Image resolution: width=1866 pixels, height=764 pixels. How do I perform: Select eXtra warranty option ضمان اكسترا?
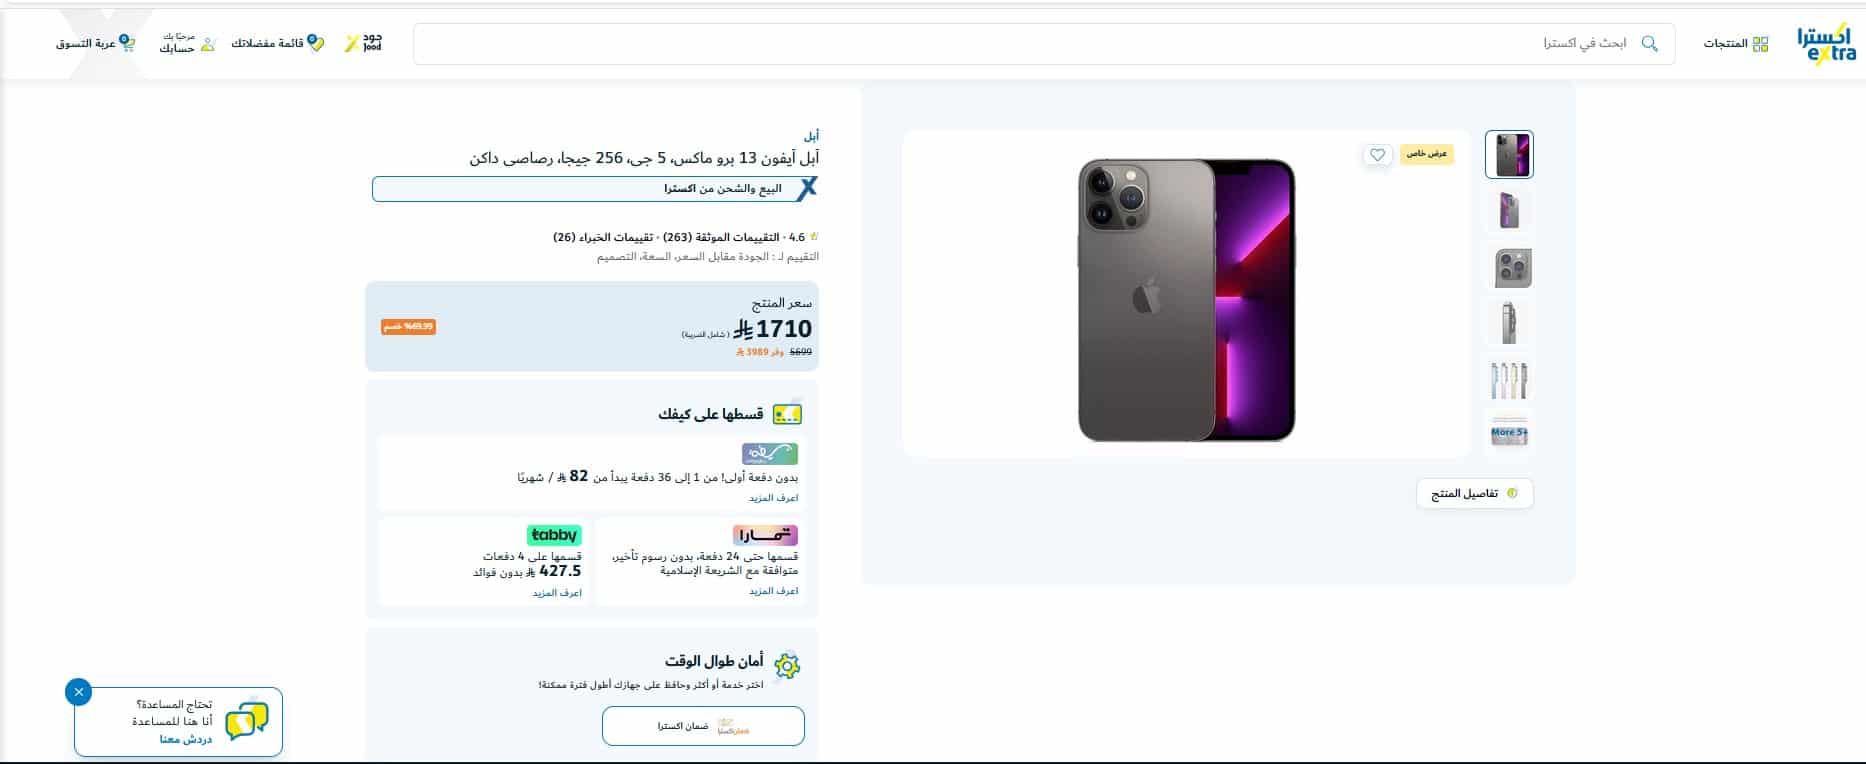coord(703,726)
